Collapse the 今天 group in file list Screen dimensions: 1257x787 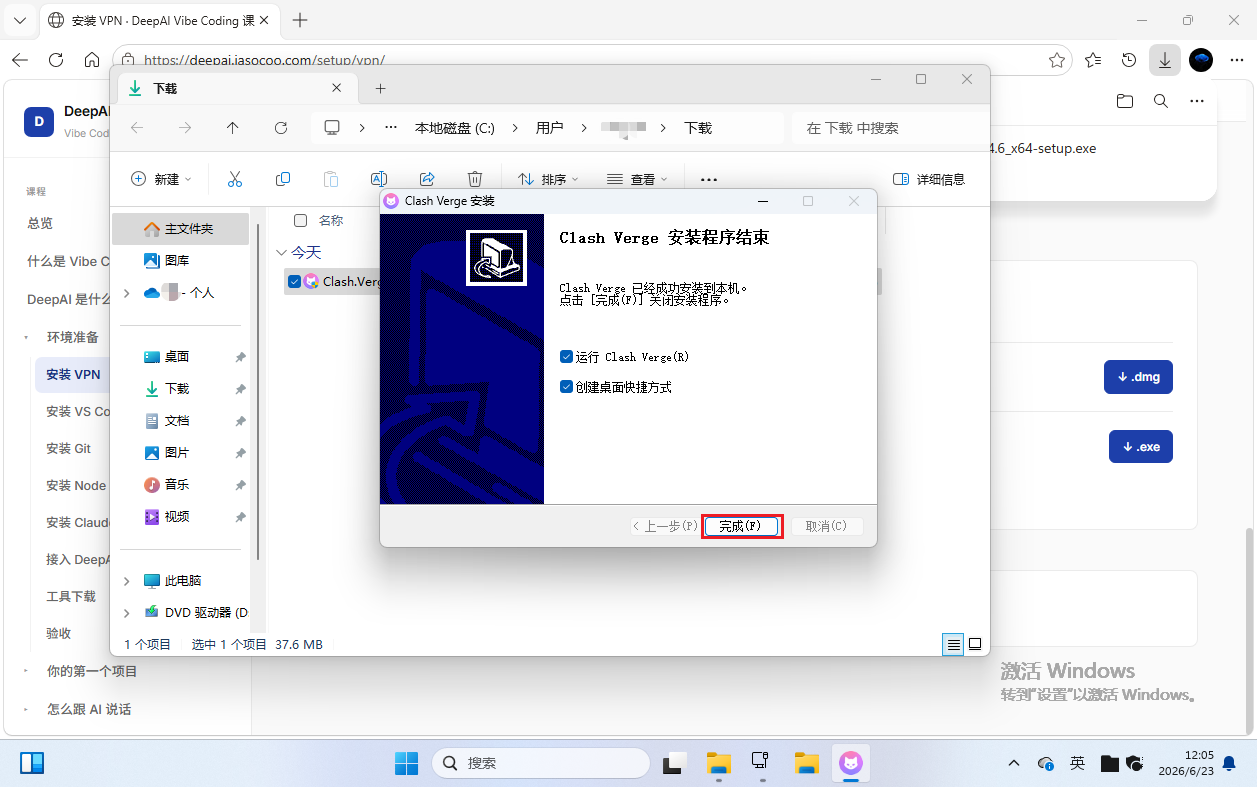click(280, 253)
